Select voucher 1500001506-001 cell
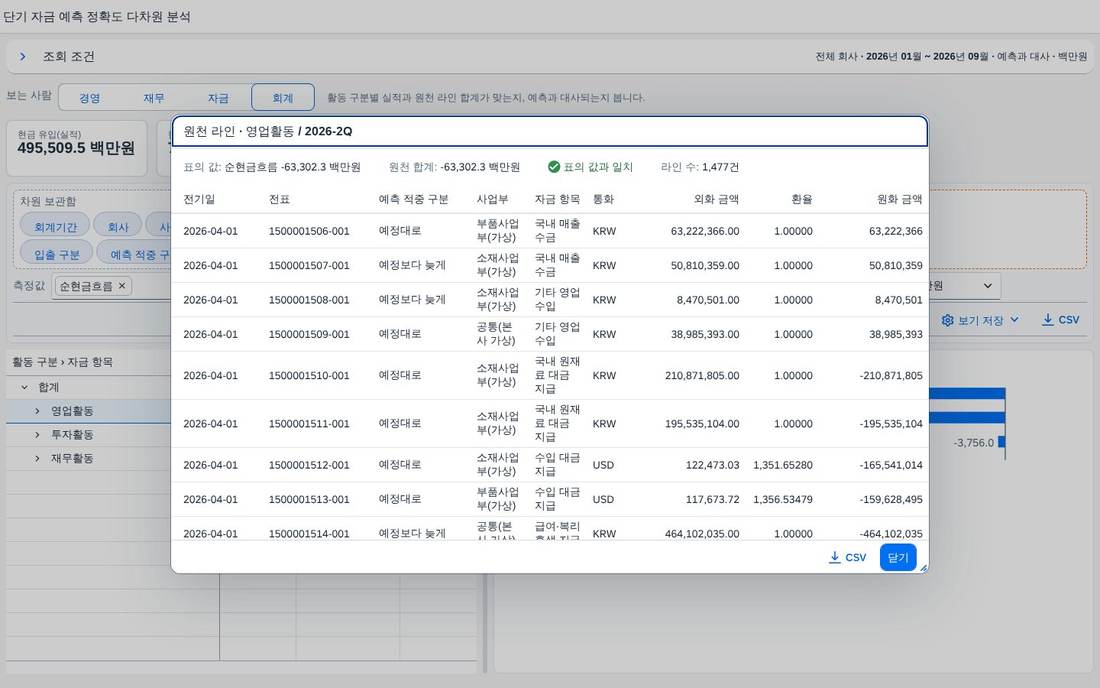This screenshot has height=688, width=1100. 309,231
